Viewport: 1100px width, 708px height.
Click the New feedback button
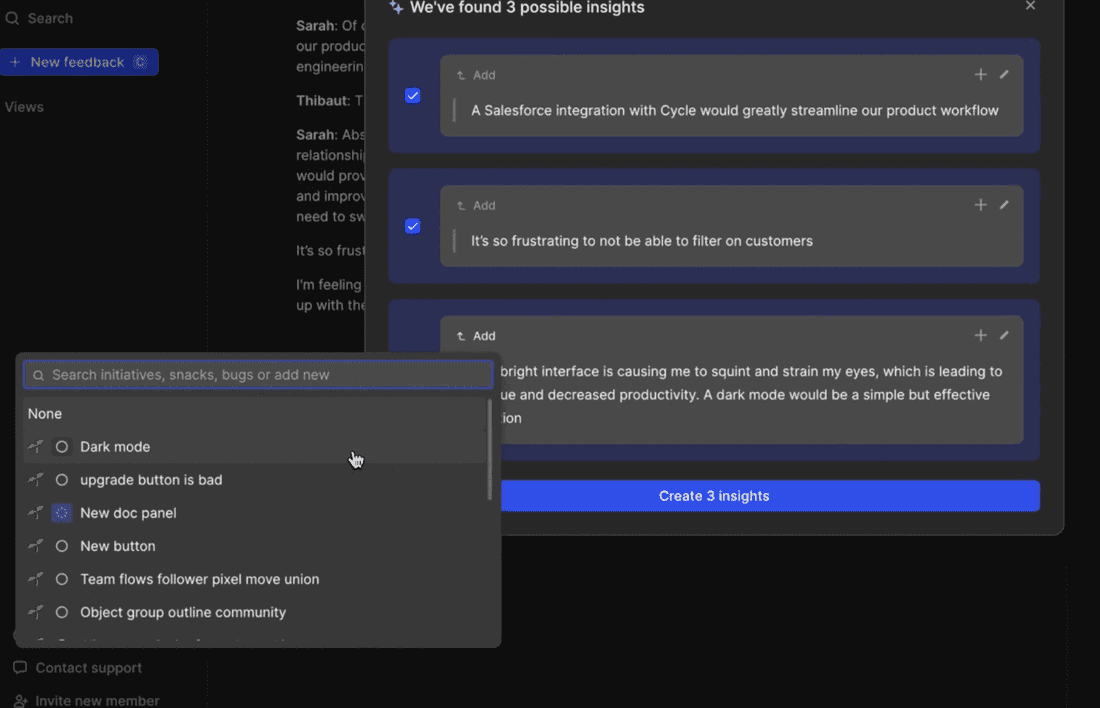[78, 62]
